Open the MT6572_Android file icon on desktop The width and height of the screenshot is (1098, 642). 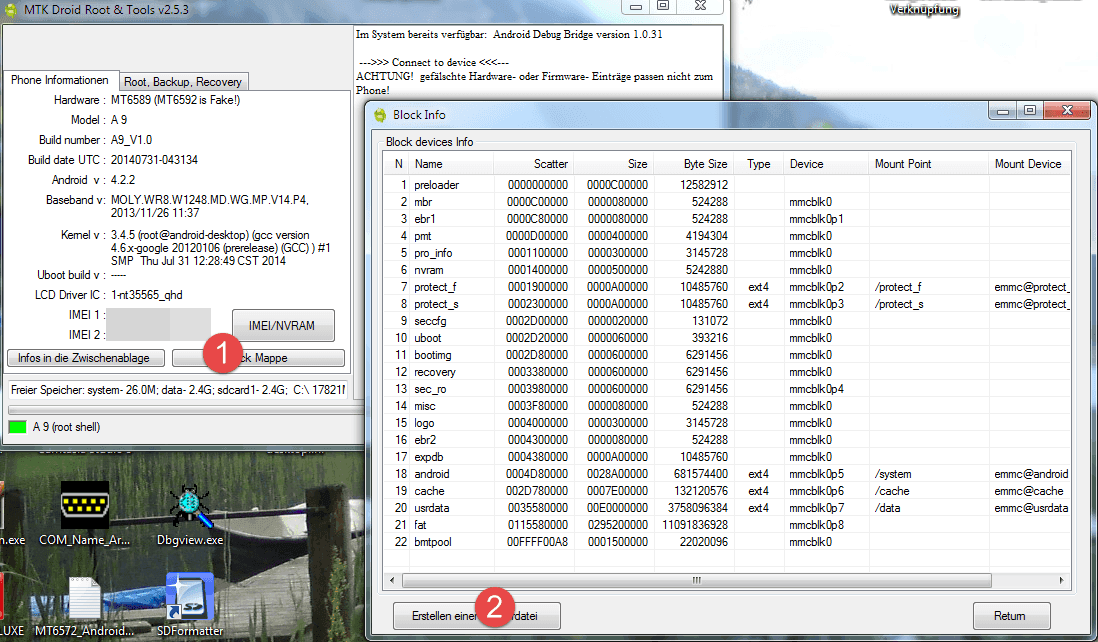coord(84,598)
